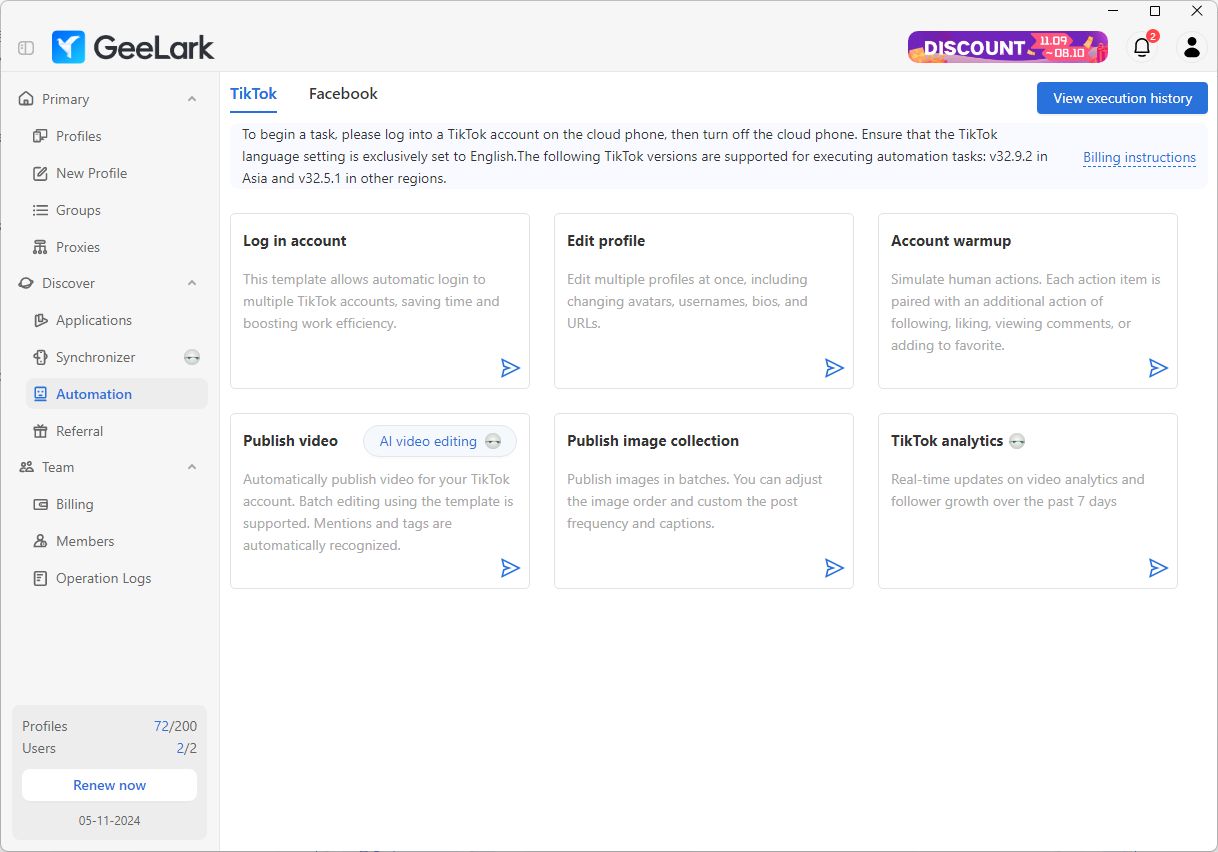Viewport: 1218px width, 852px height.
Task: Collapse the Discover section
Action: [191, 283]
